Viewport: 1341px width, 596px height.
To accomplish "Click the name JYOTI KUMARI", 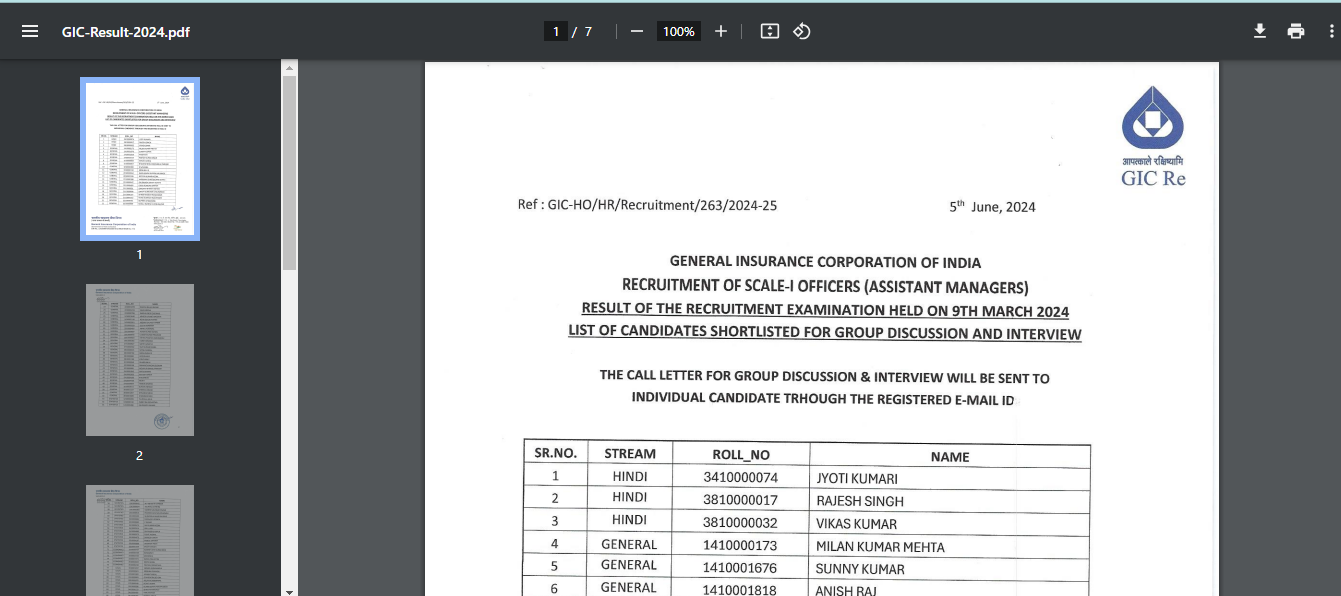I will (x=857, y=479).
